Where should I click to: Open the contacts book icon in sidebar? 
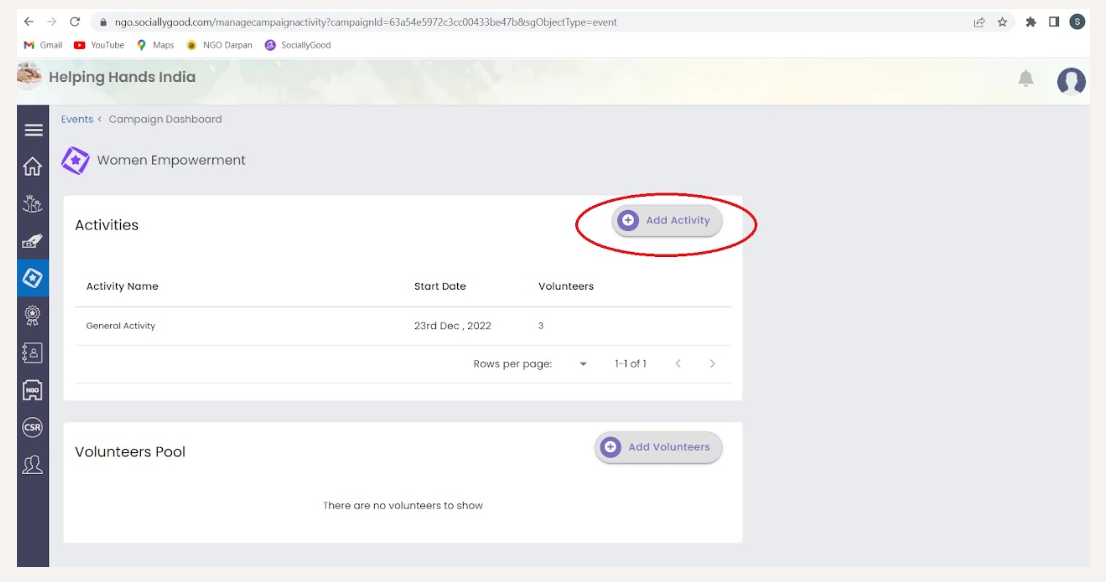pos(32,353)
